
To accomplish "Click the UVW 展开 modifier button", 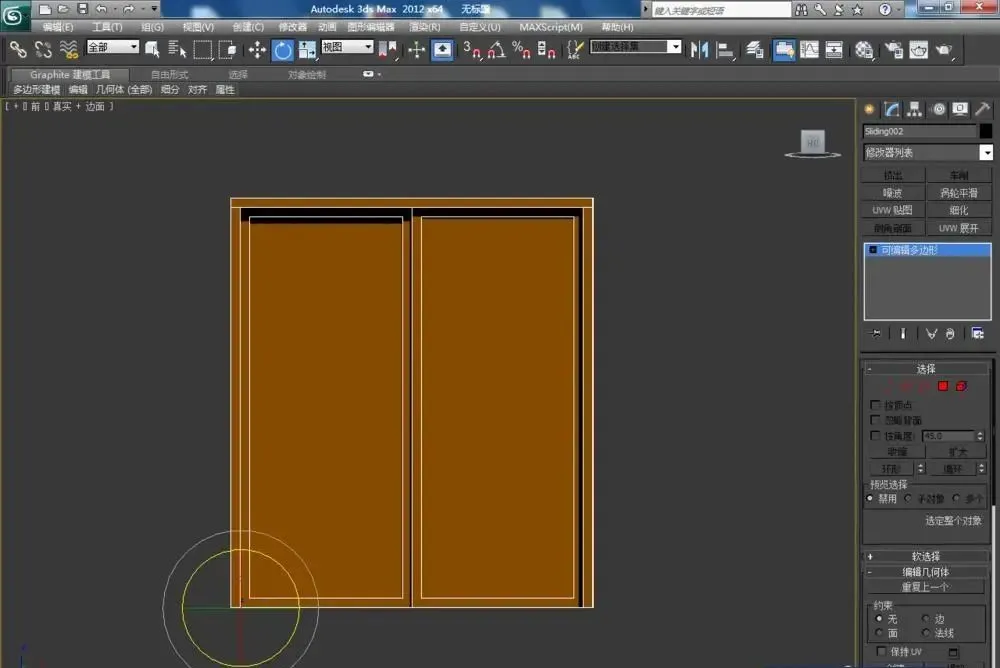I will (958, 228).
